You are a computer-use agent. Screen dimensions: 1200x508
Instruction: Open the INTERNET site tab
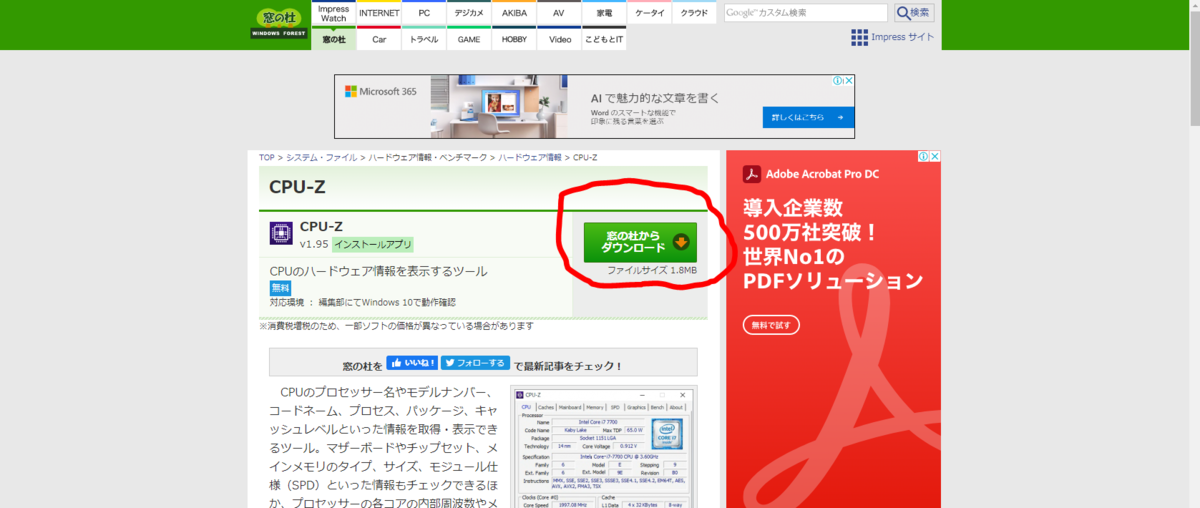[x=379, y=13]
